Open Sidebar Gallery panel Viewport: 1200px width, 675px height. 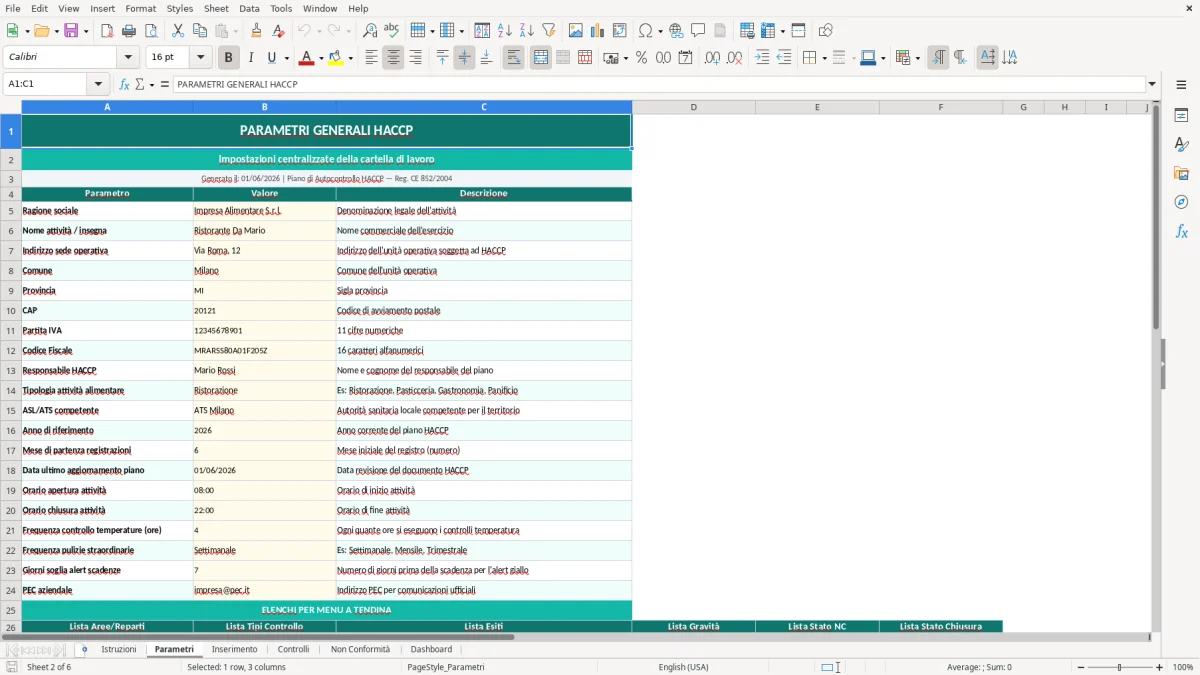coord(1181,173)
